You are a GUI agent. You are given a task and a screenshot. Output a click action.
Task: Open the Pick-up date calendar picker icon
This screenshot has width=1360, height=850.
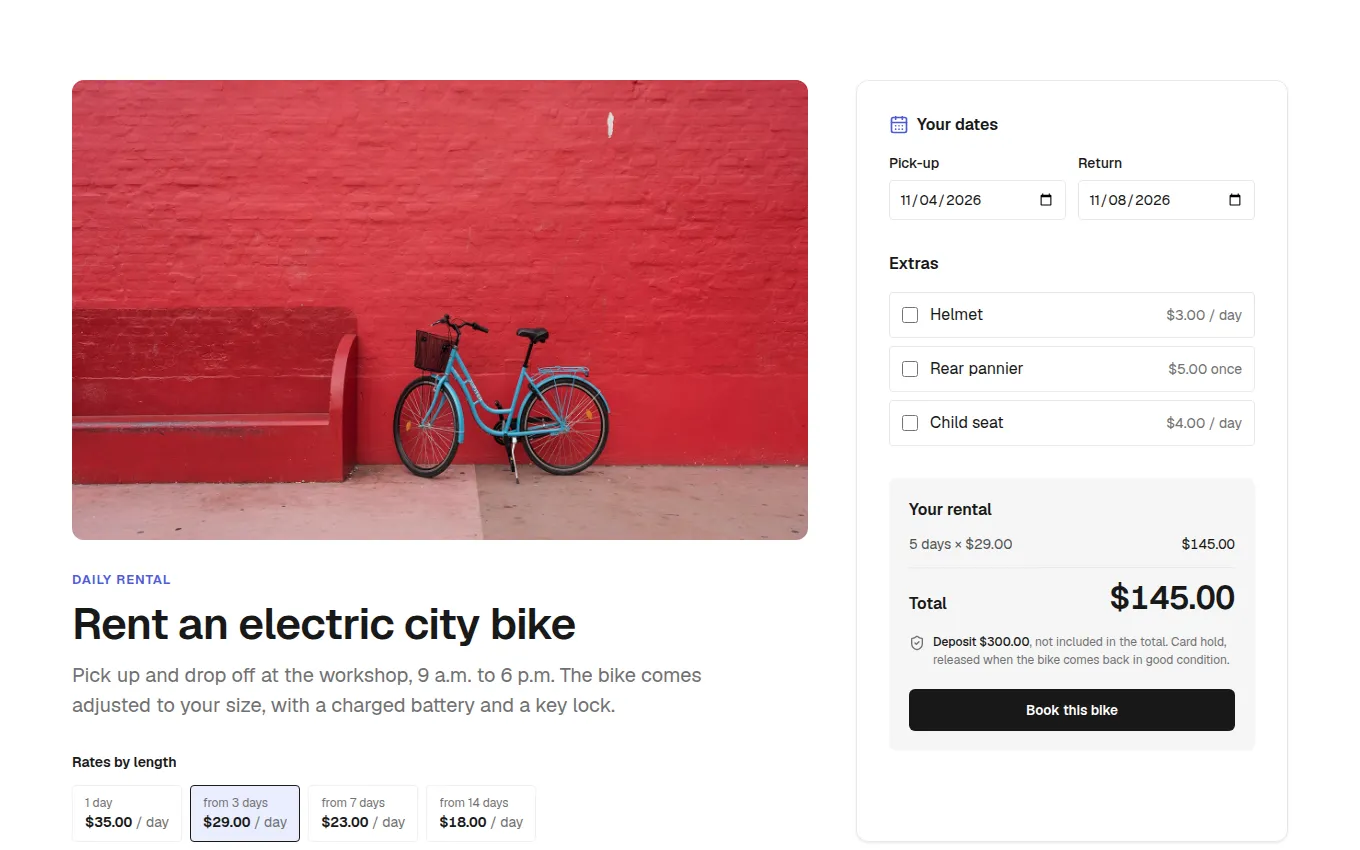(1046, 200)
